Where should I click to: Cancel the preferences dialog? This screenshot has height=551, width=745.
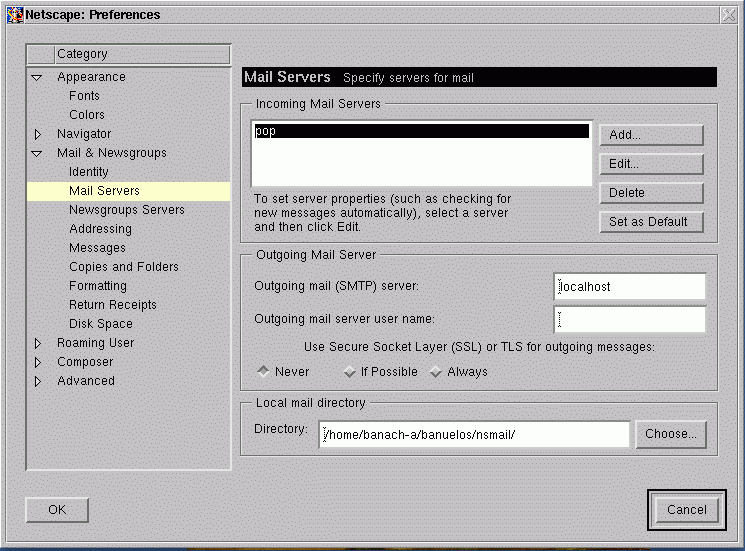687,510
